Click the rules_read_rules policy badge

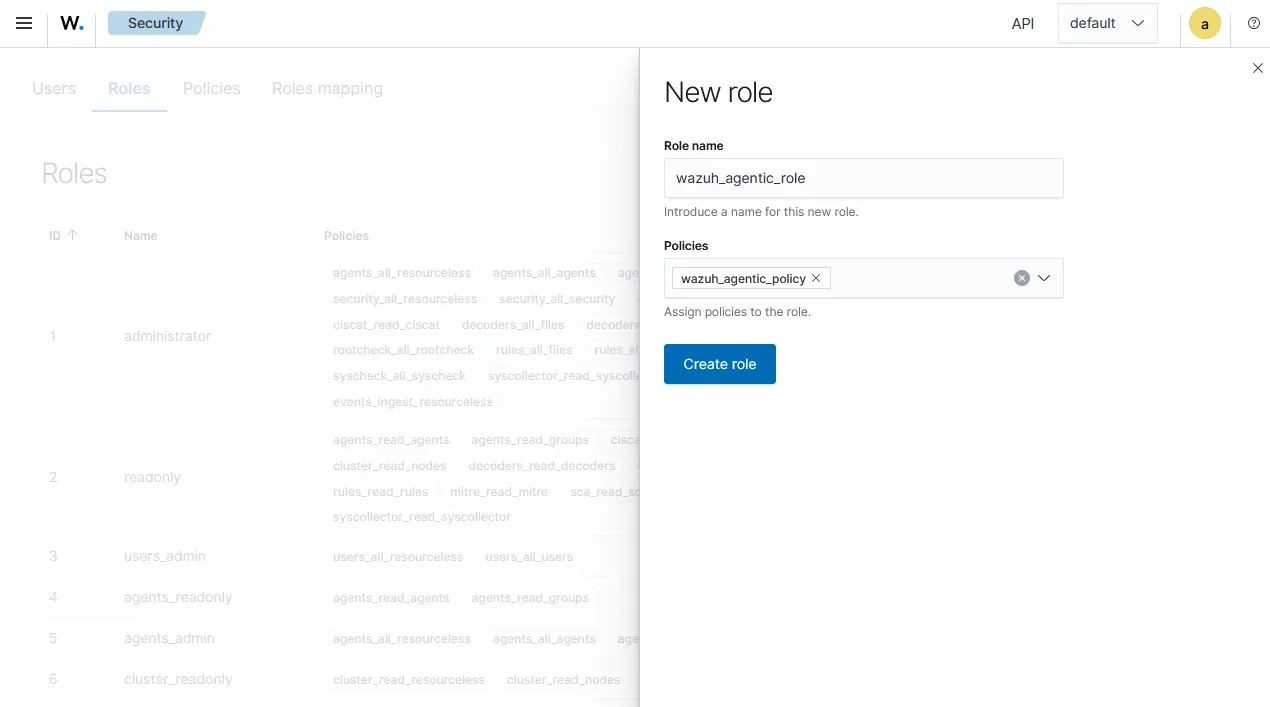tap(380, 492)
